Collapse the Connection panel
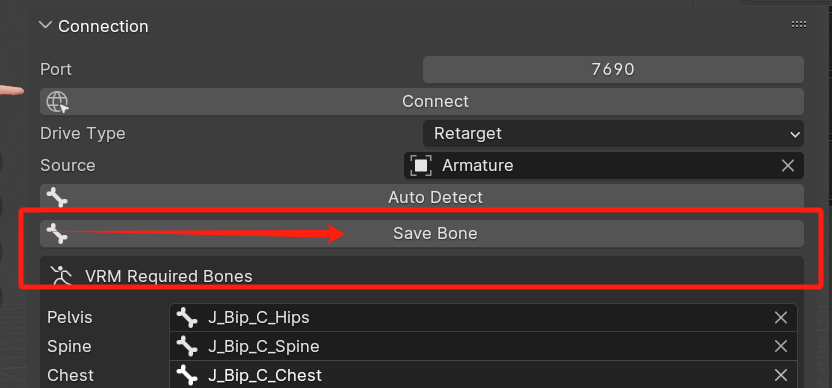 [46, 25]
